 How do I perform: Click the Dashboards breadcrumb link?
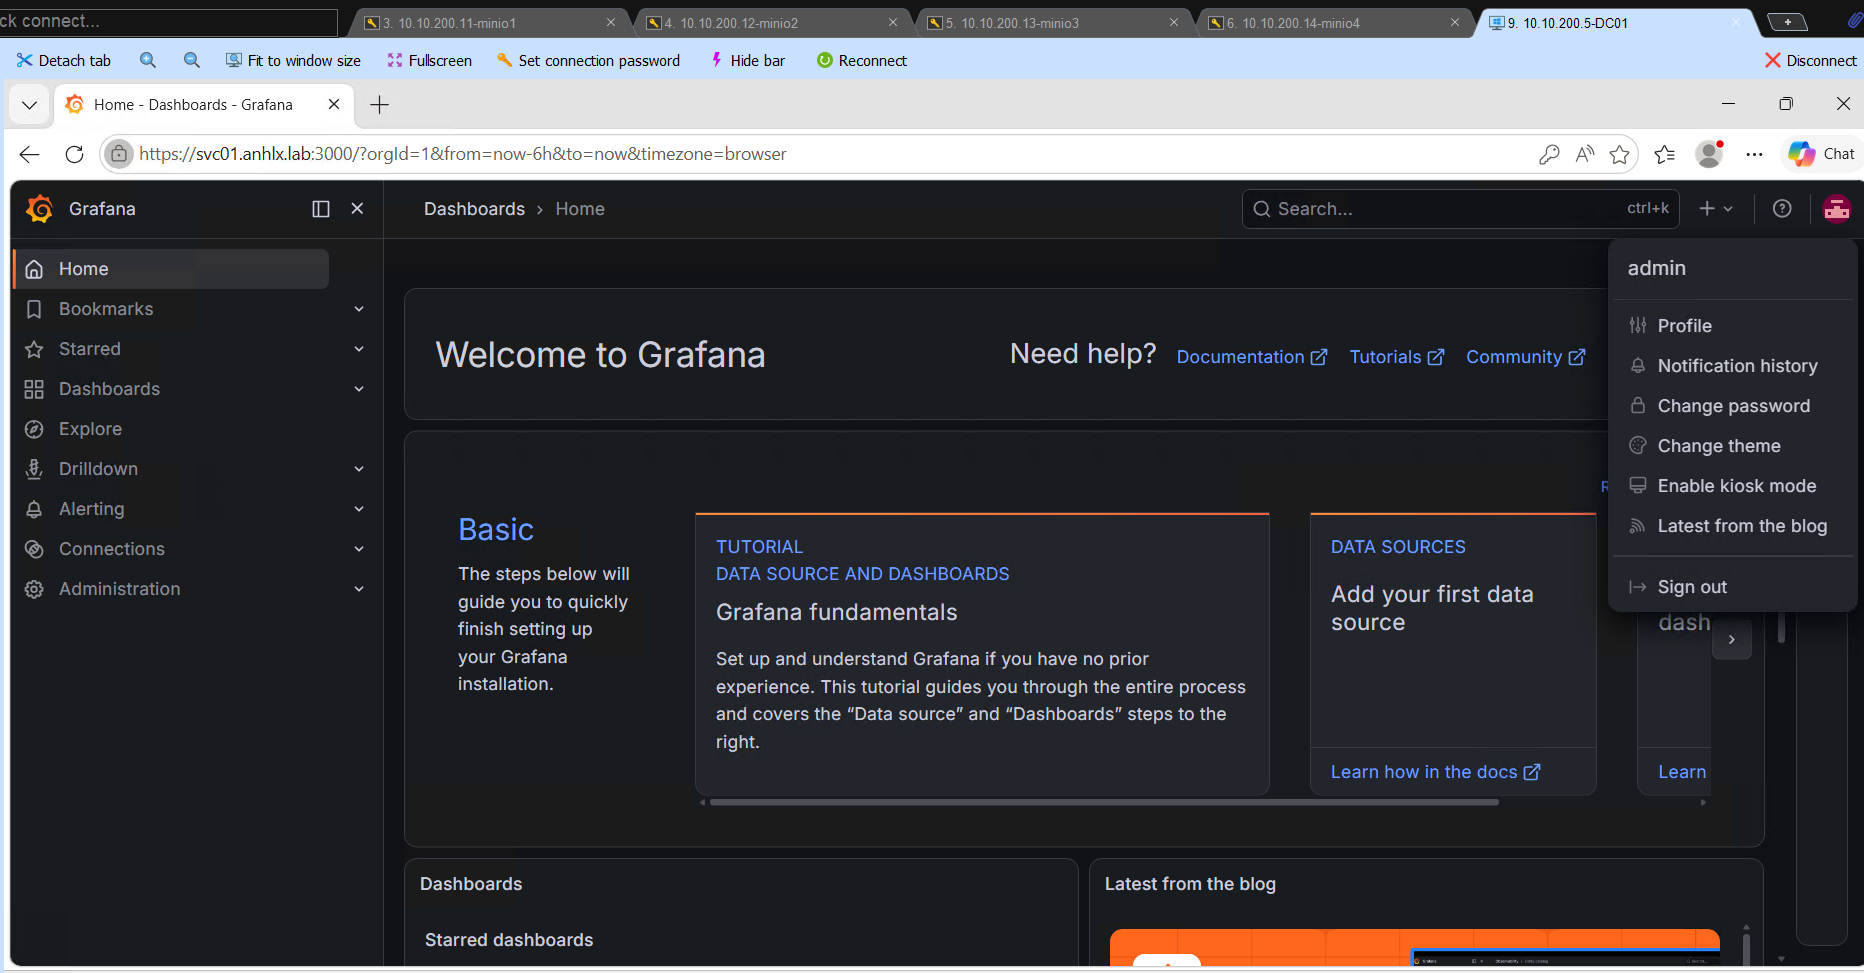point(474,209)
